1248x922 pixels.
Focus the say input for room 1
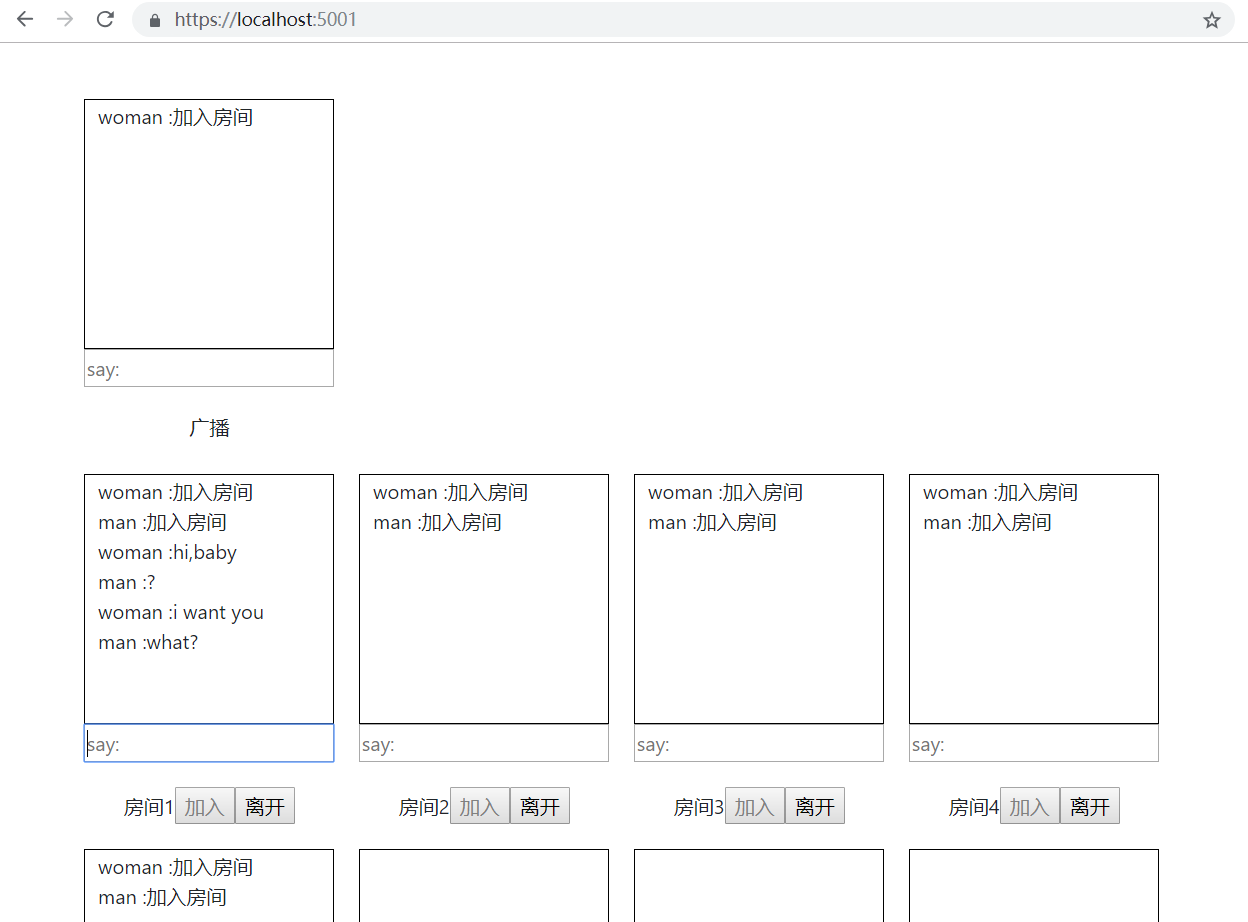tap(209, 743)
